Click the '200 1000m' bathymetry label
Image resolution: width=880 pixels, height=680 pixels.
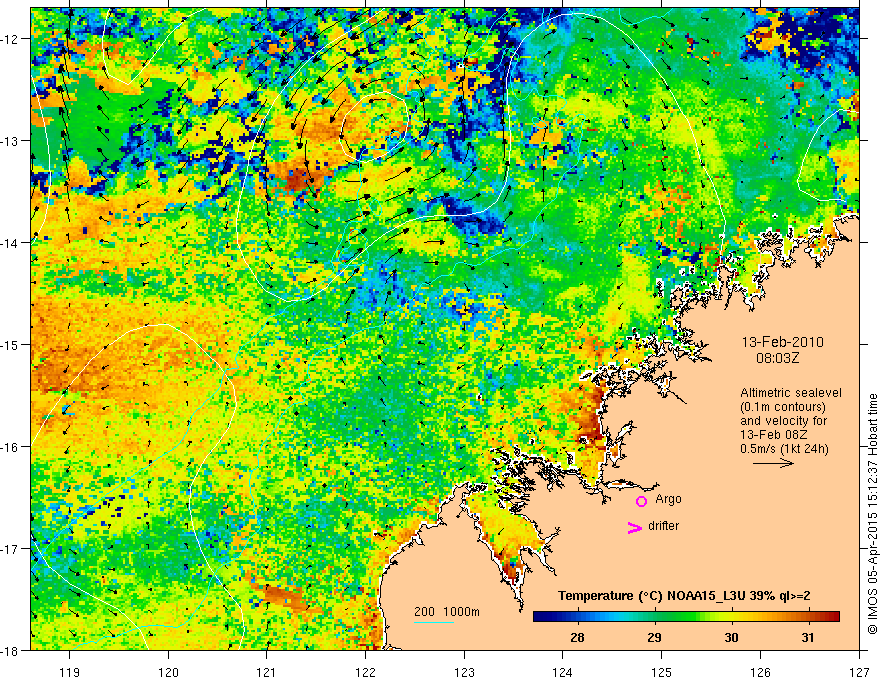click(x=447, y=612)
